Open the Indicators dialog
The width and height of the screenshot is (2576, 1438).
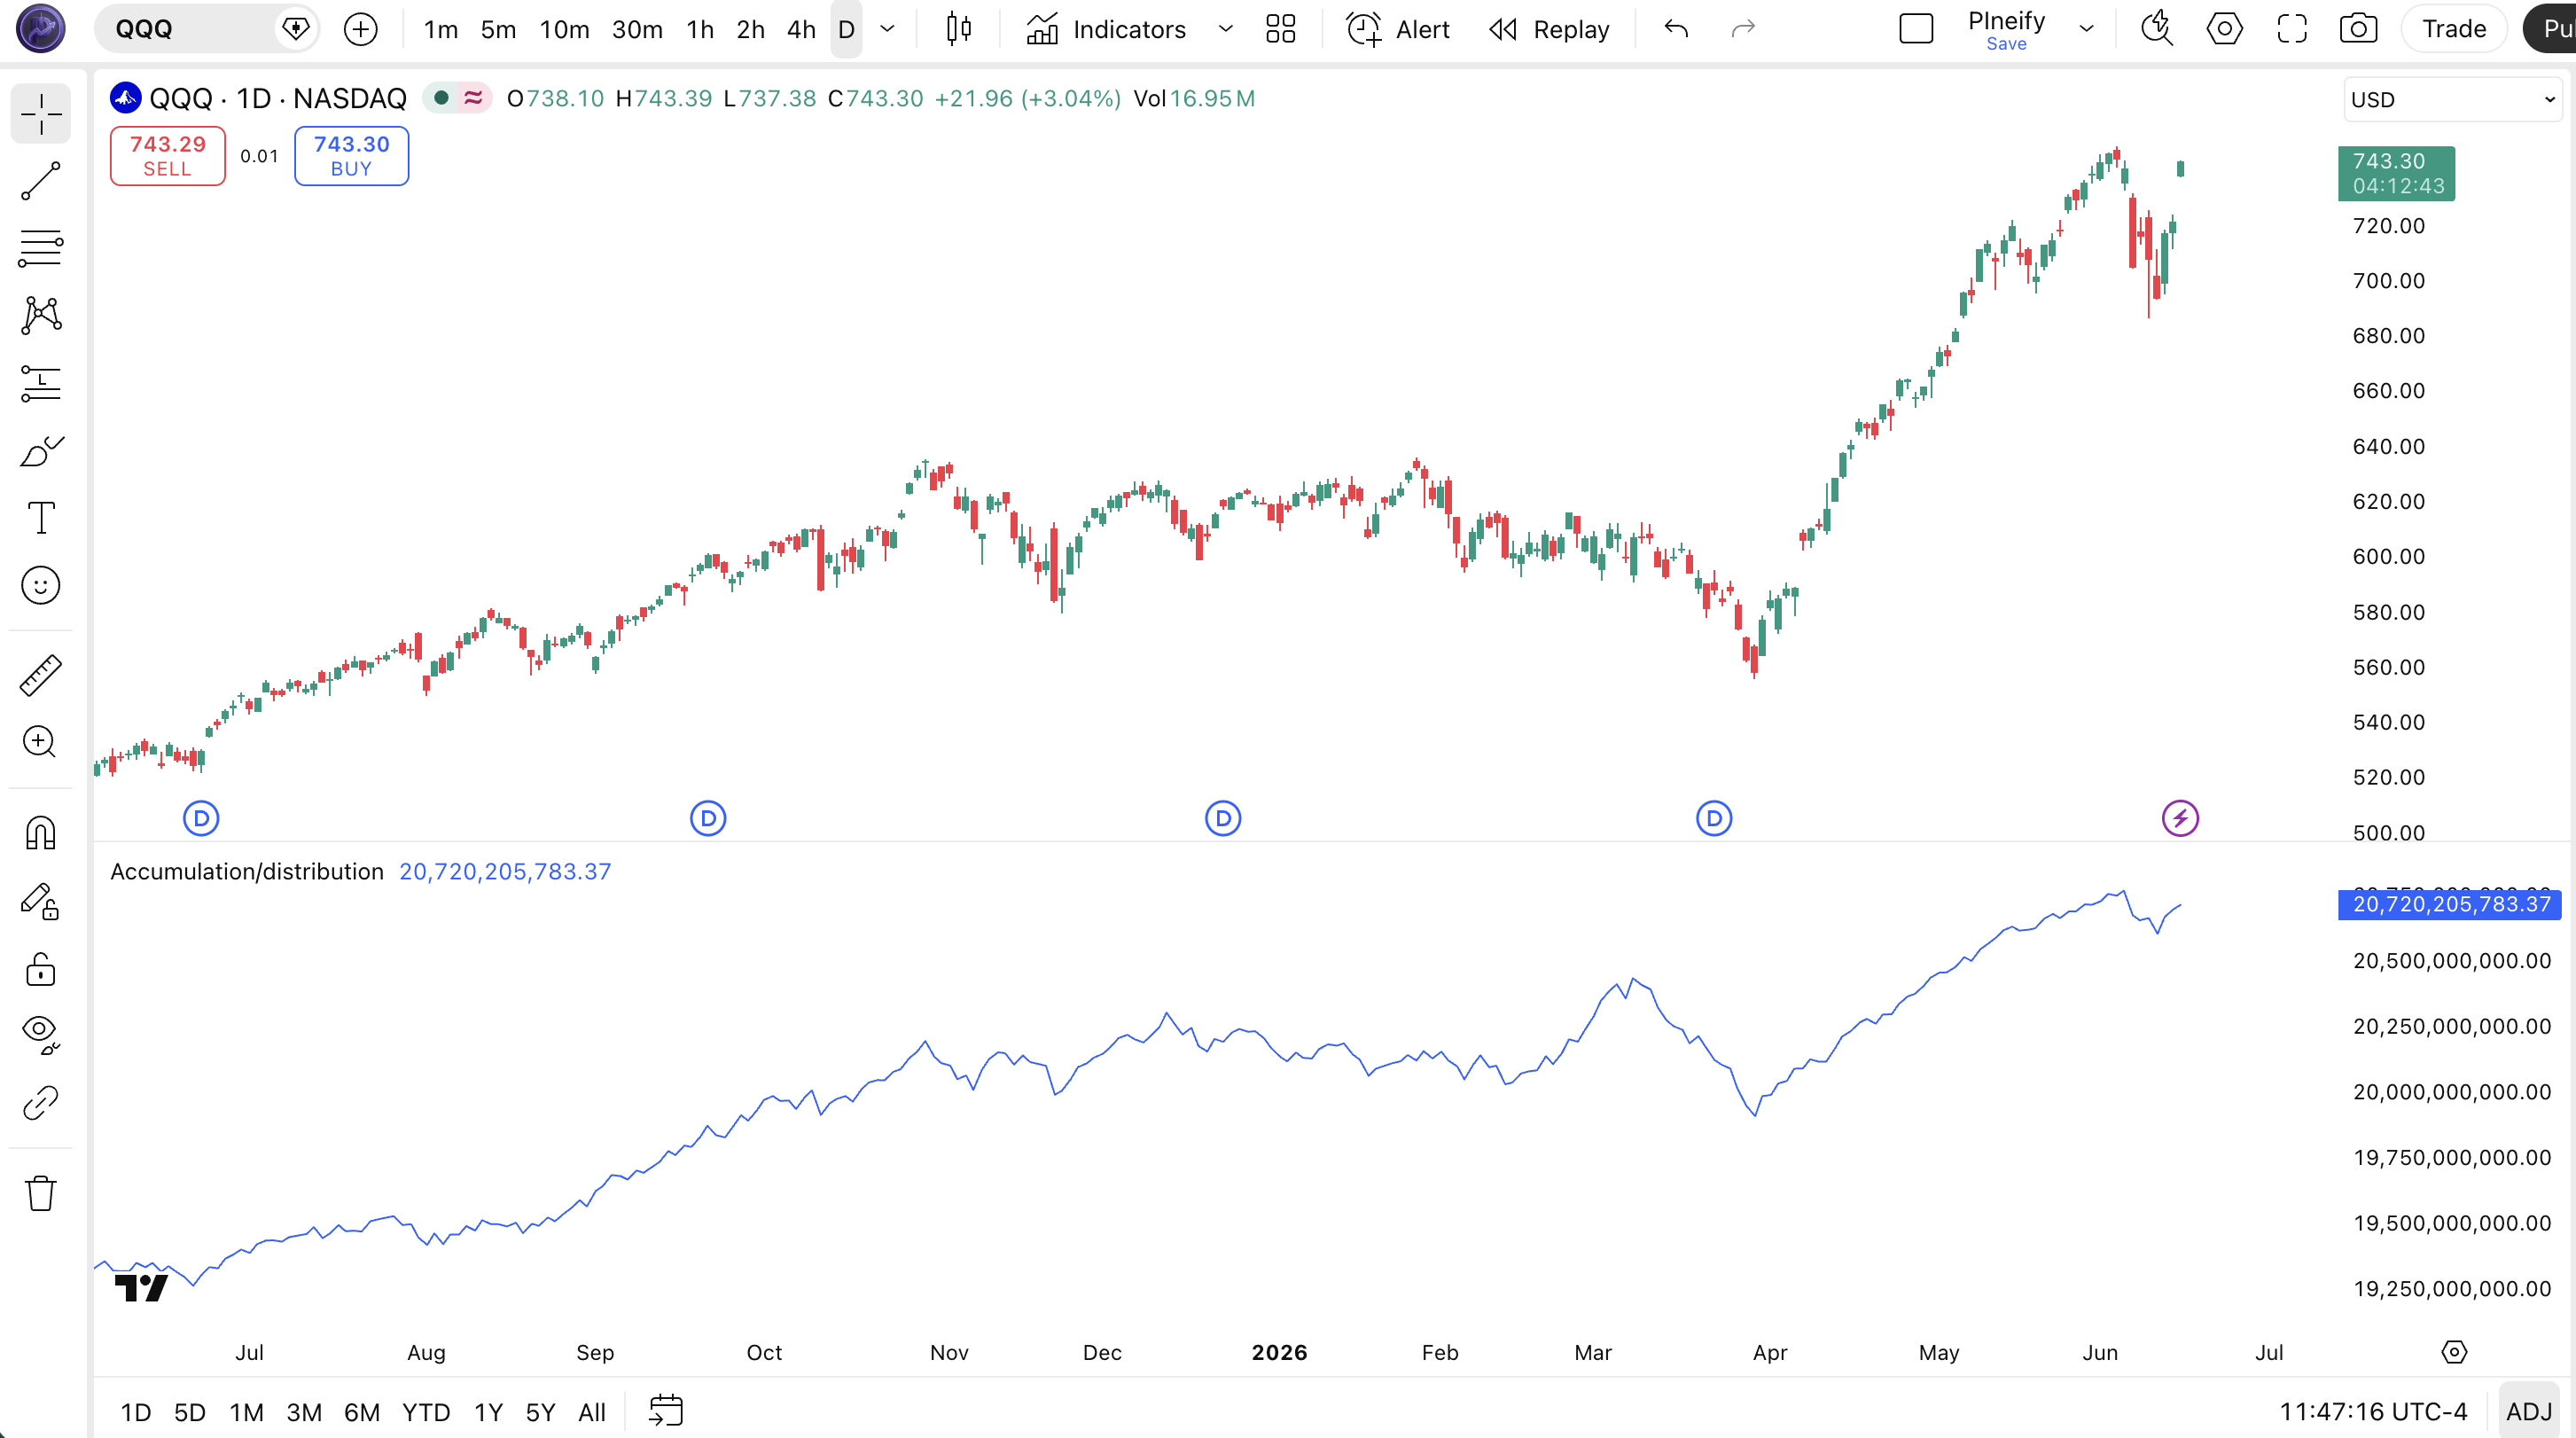point(1106,29)
